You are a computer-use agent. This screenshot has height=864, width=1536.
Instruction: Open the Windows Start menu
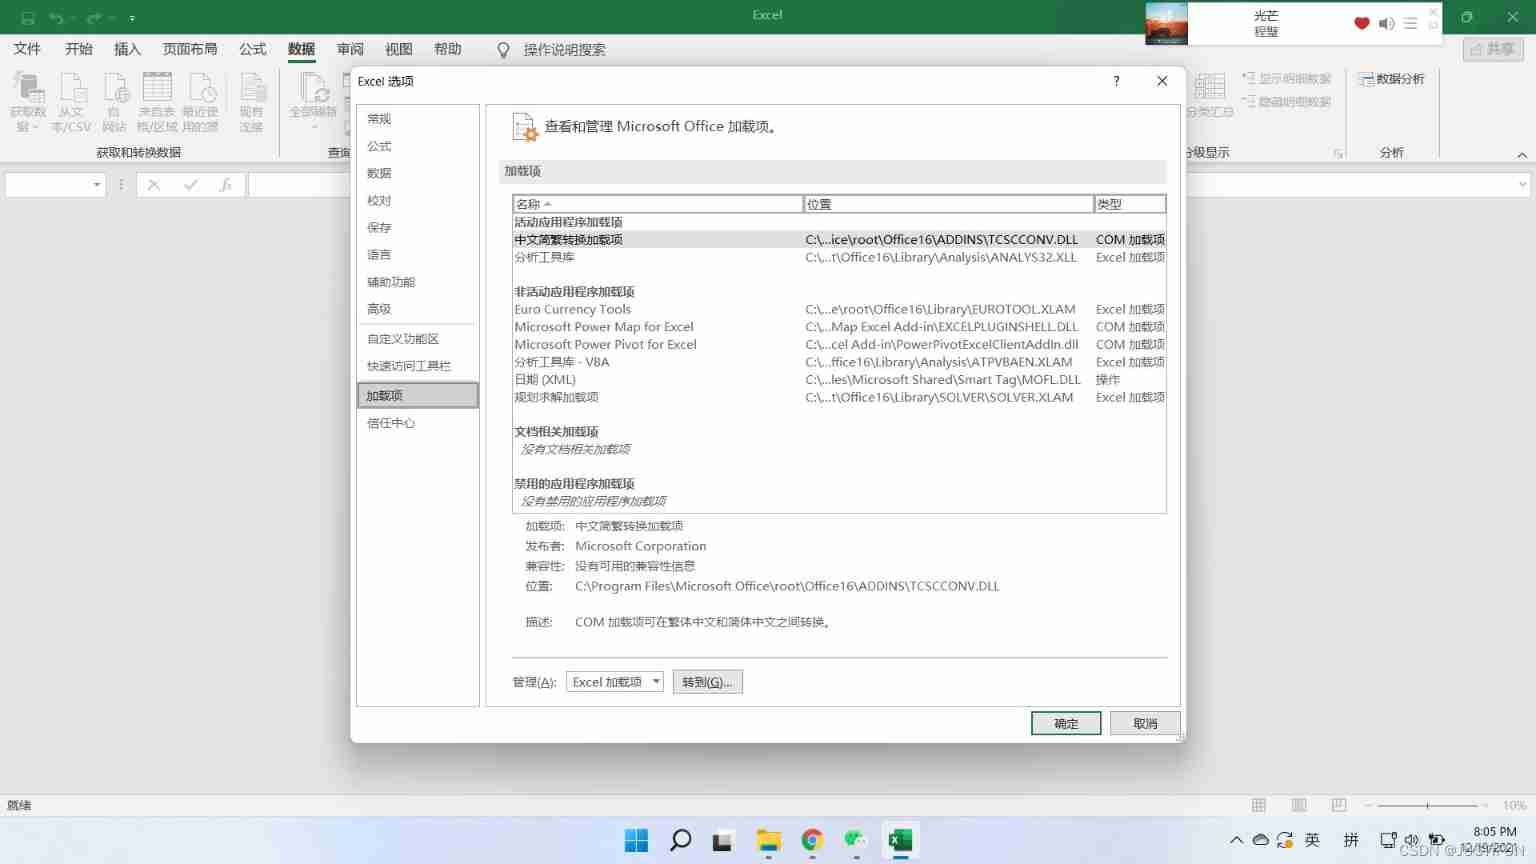636,840
